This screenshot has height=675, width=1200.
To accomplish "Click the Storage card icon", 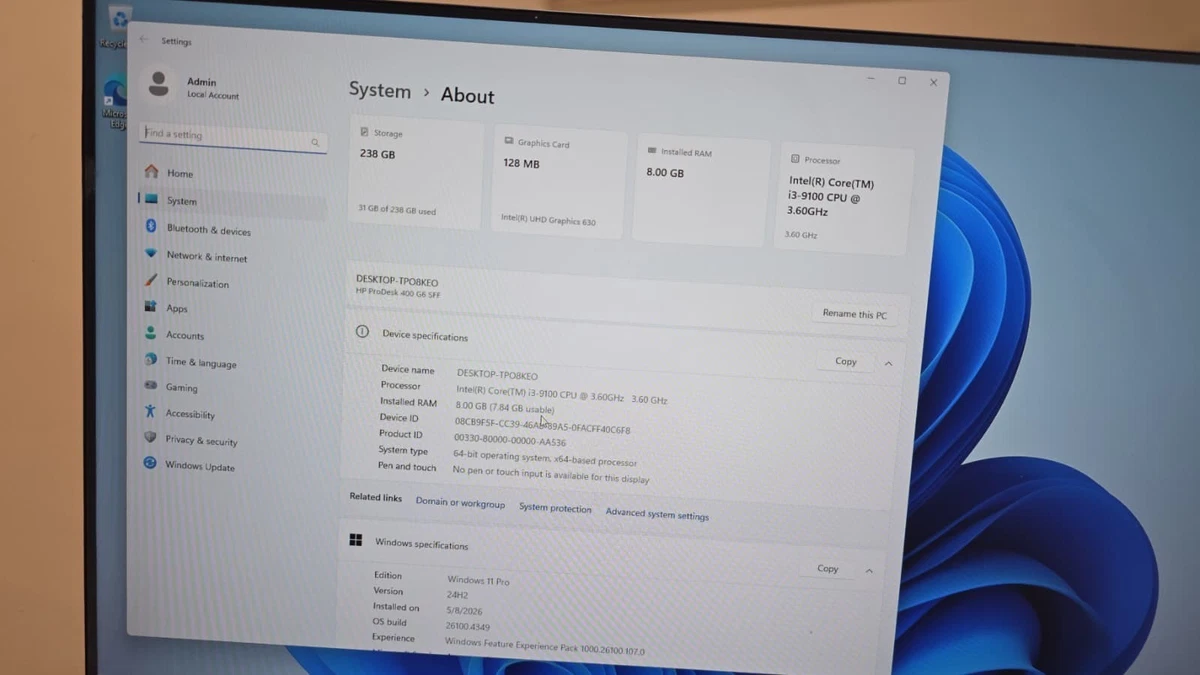I will [364, 132].
